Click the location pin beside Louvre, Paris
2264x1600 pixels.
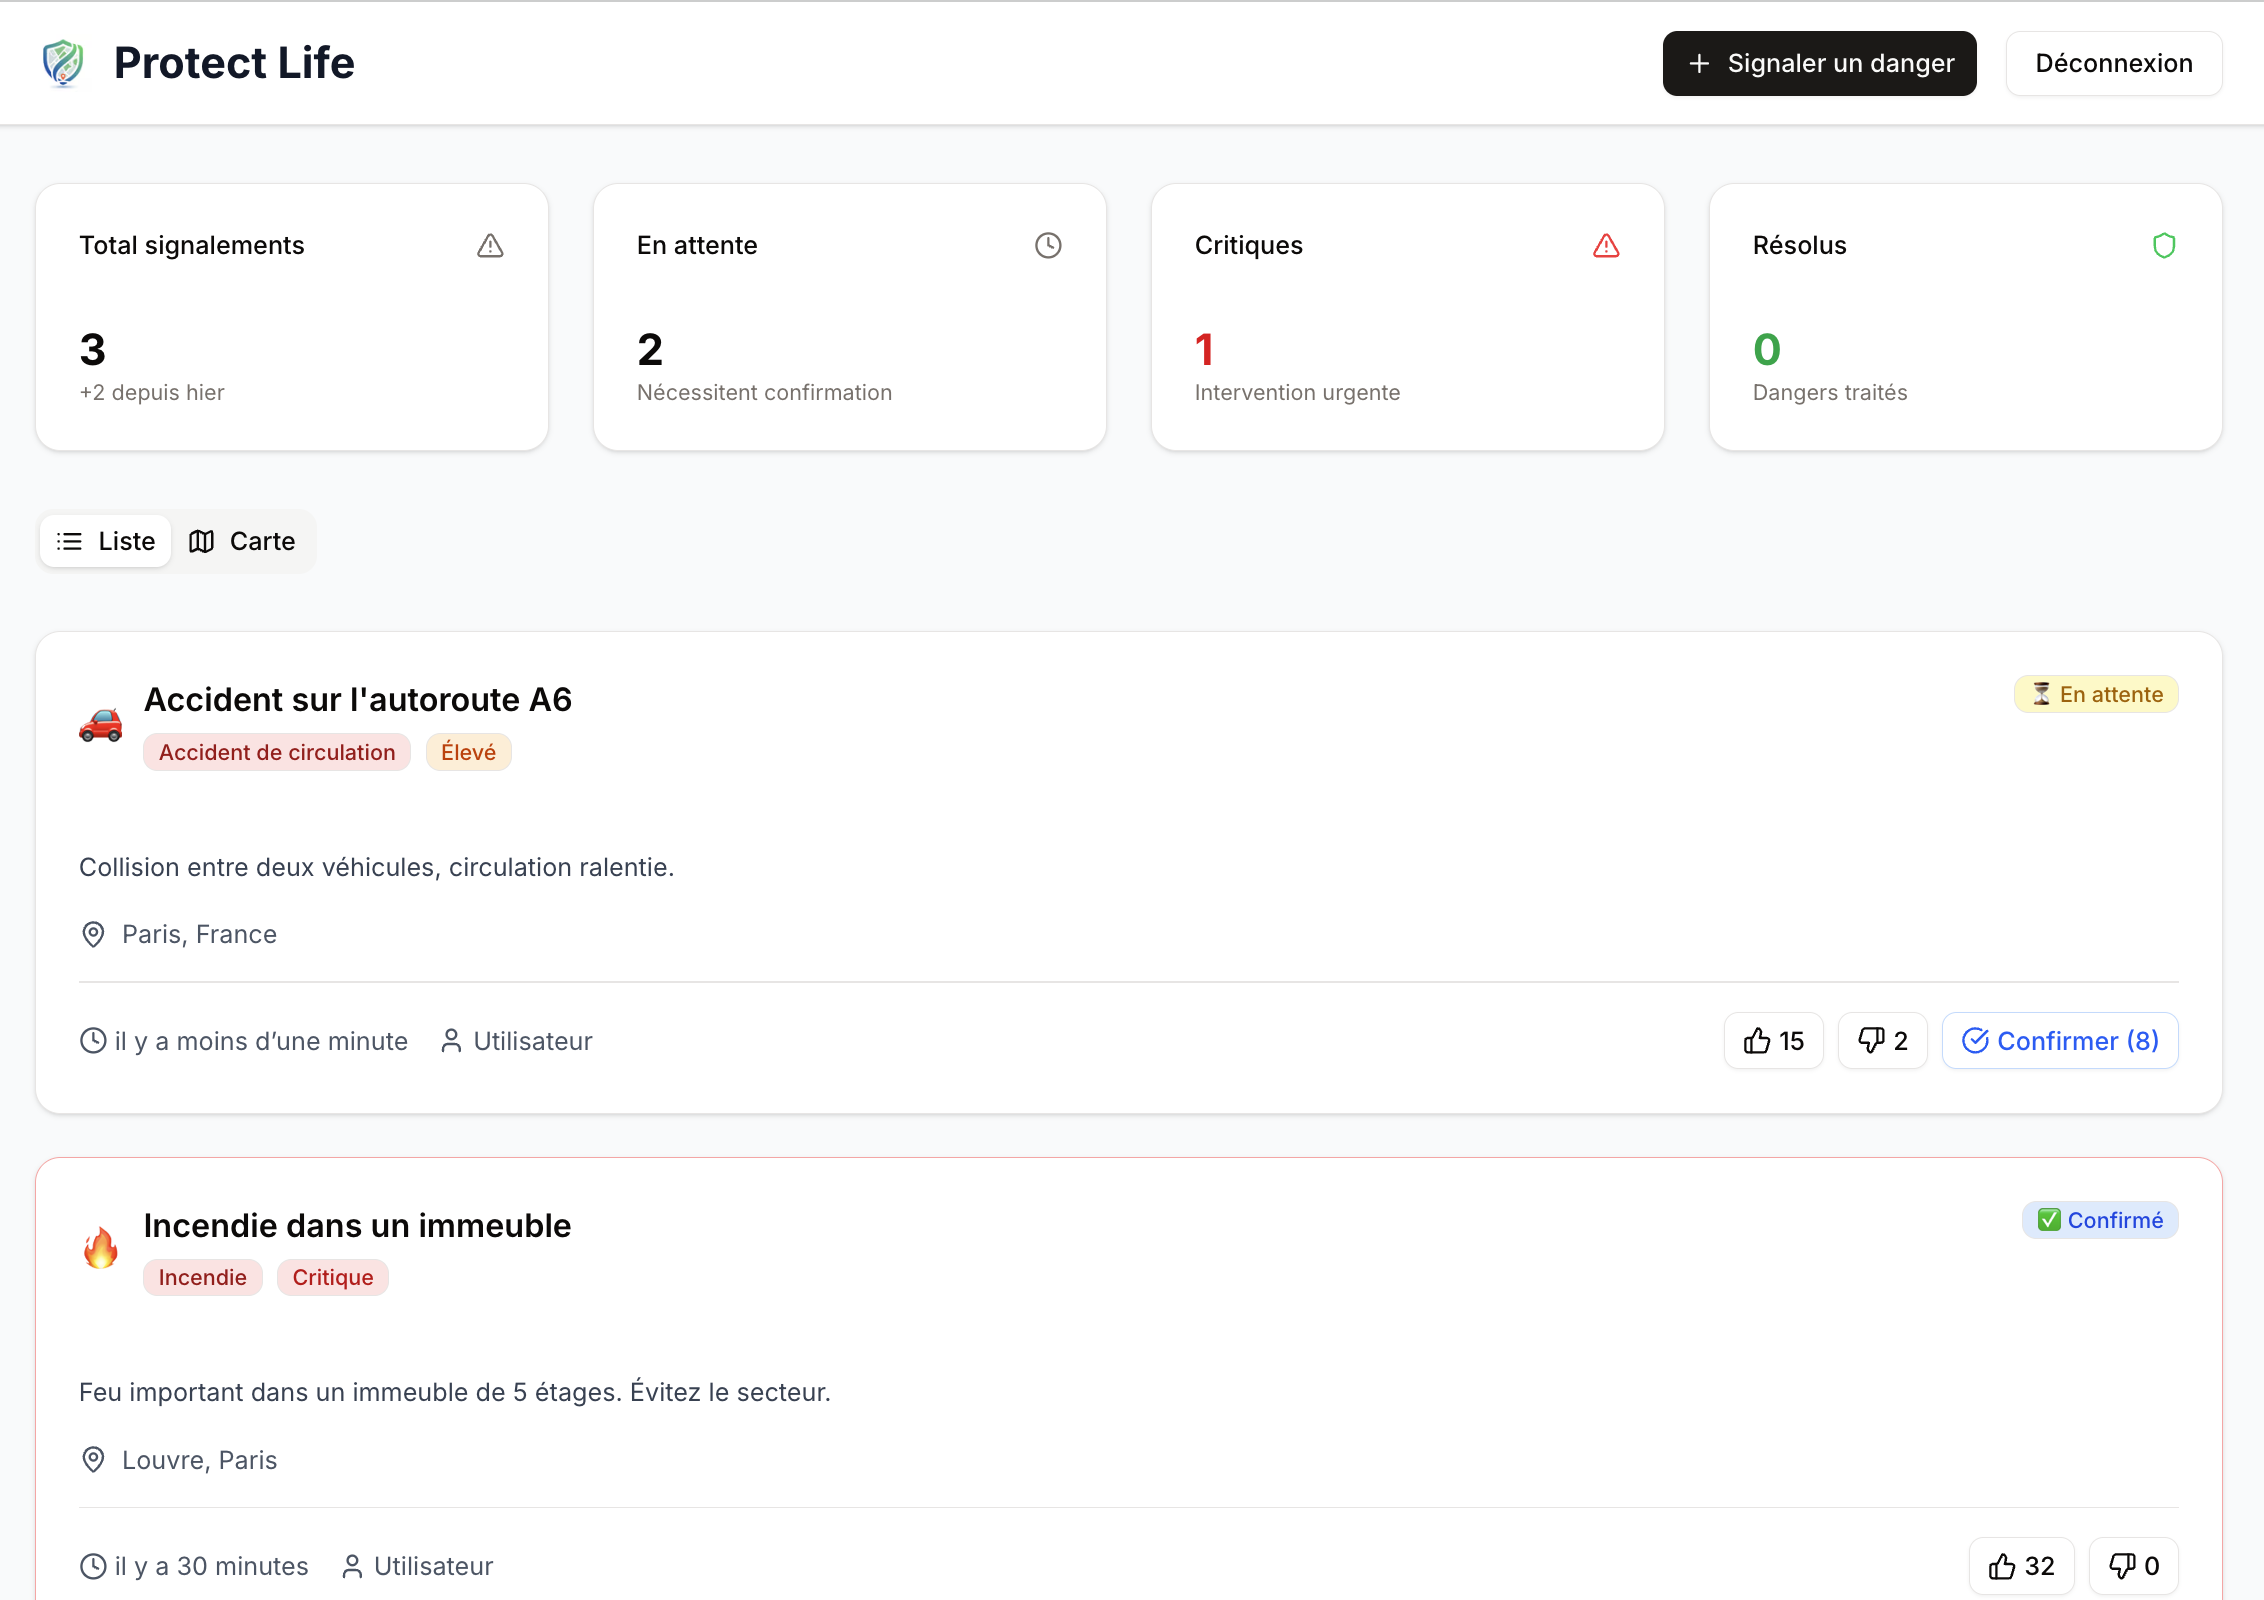[x=93, y=1460]
